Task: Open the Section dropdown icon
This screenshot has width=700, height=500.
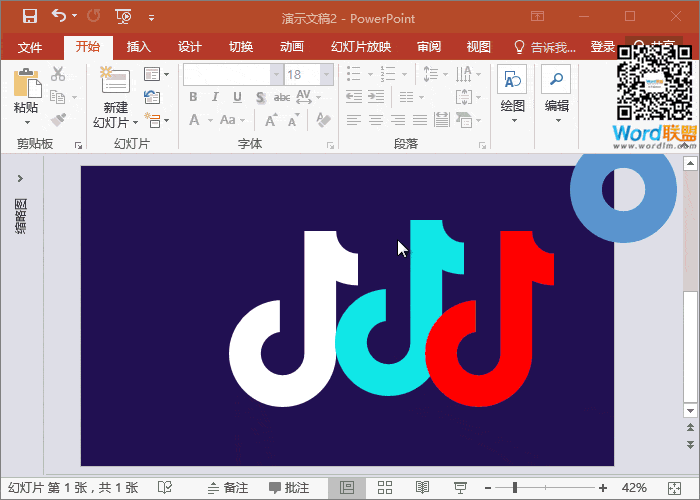Action: (156, 121)
